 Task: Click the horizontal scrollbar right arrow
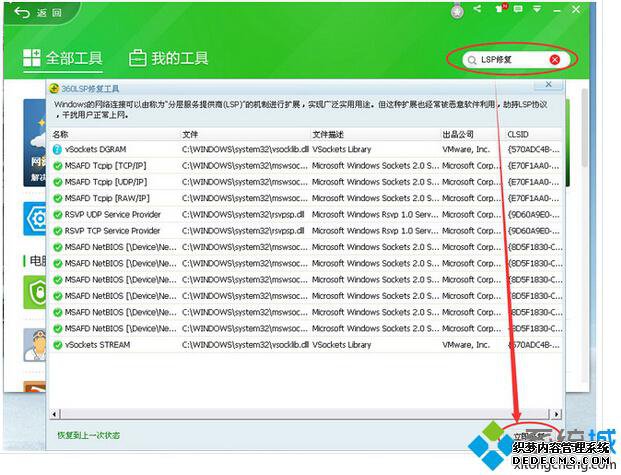click(557, 414)
